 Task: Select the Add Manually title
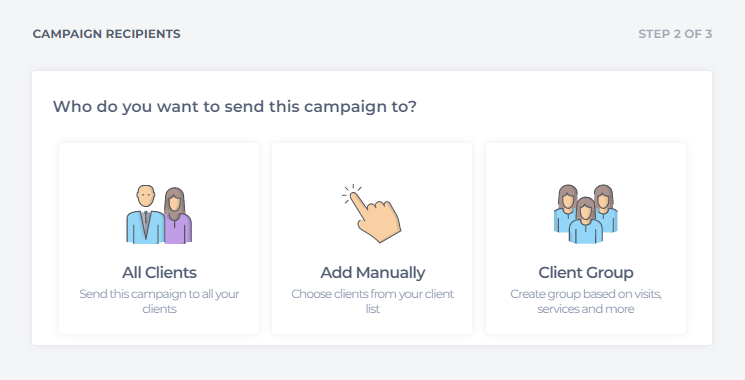pyautogui.click(x=372, y=273)
